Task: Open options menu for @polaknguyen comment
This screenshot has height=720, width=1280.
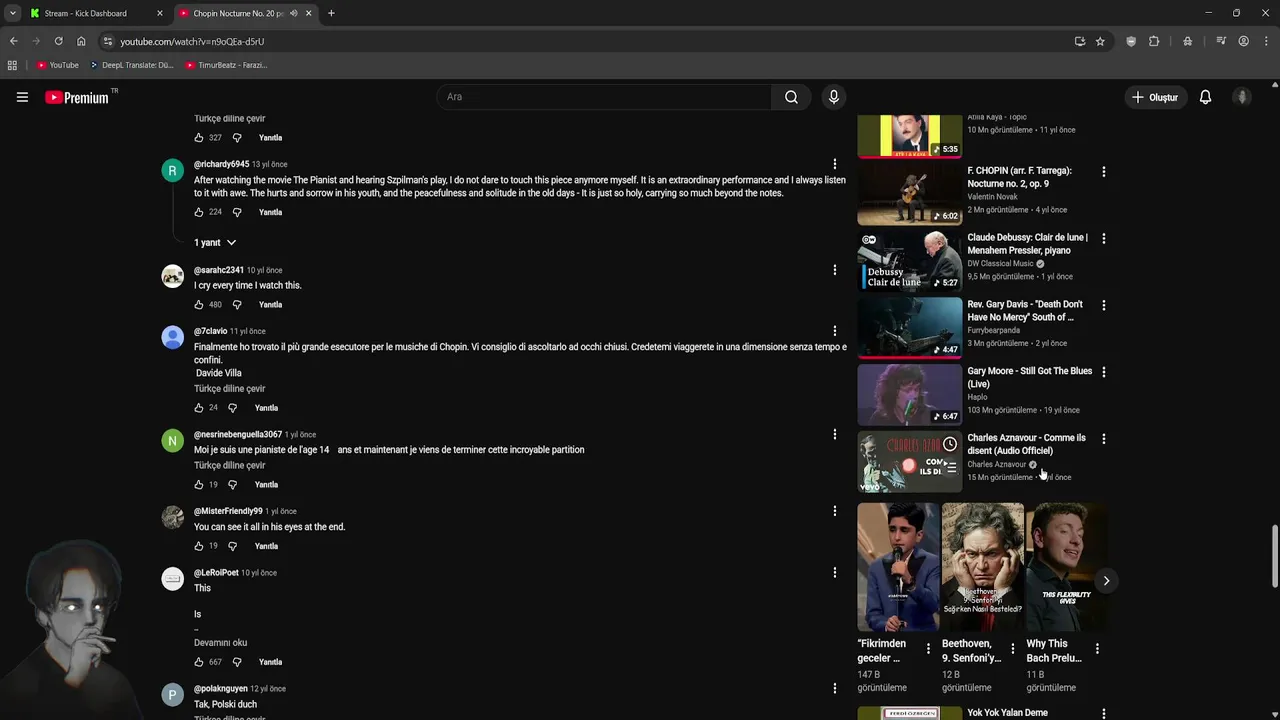Action: [835, 688]
